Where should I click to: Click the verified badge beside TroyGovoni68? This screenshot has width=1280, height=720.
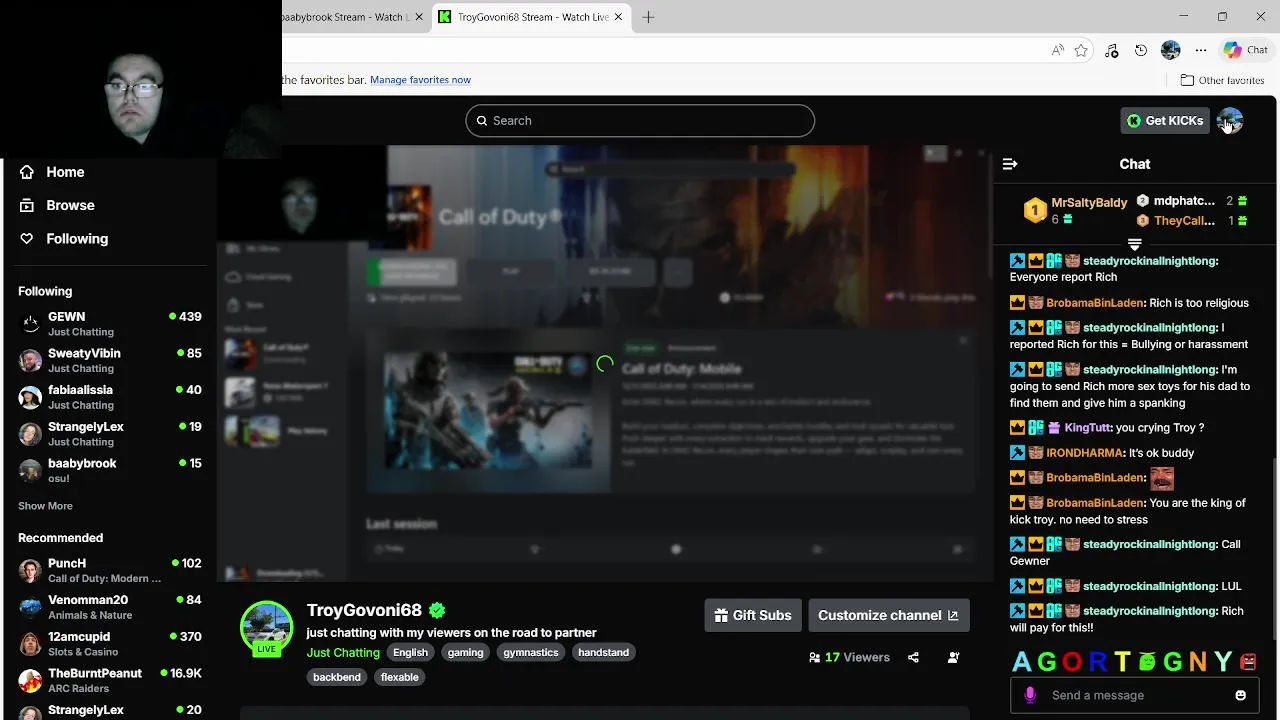tap(437, 610)
